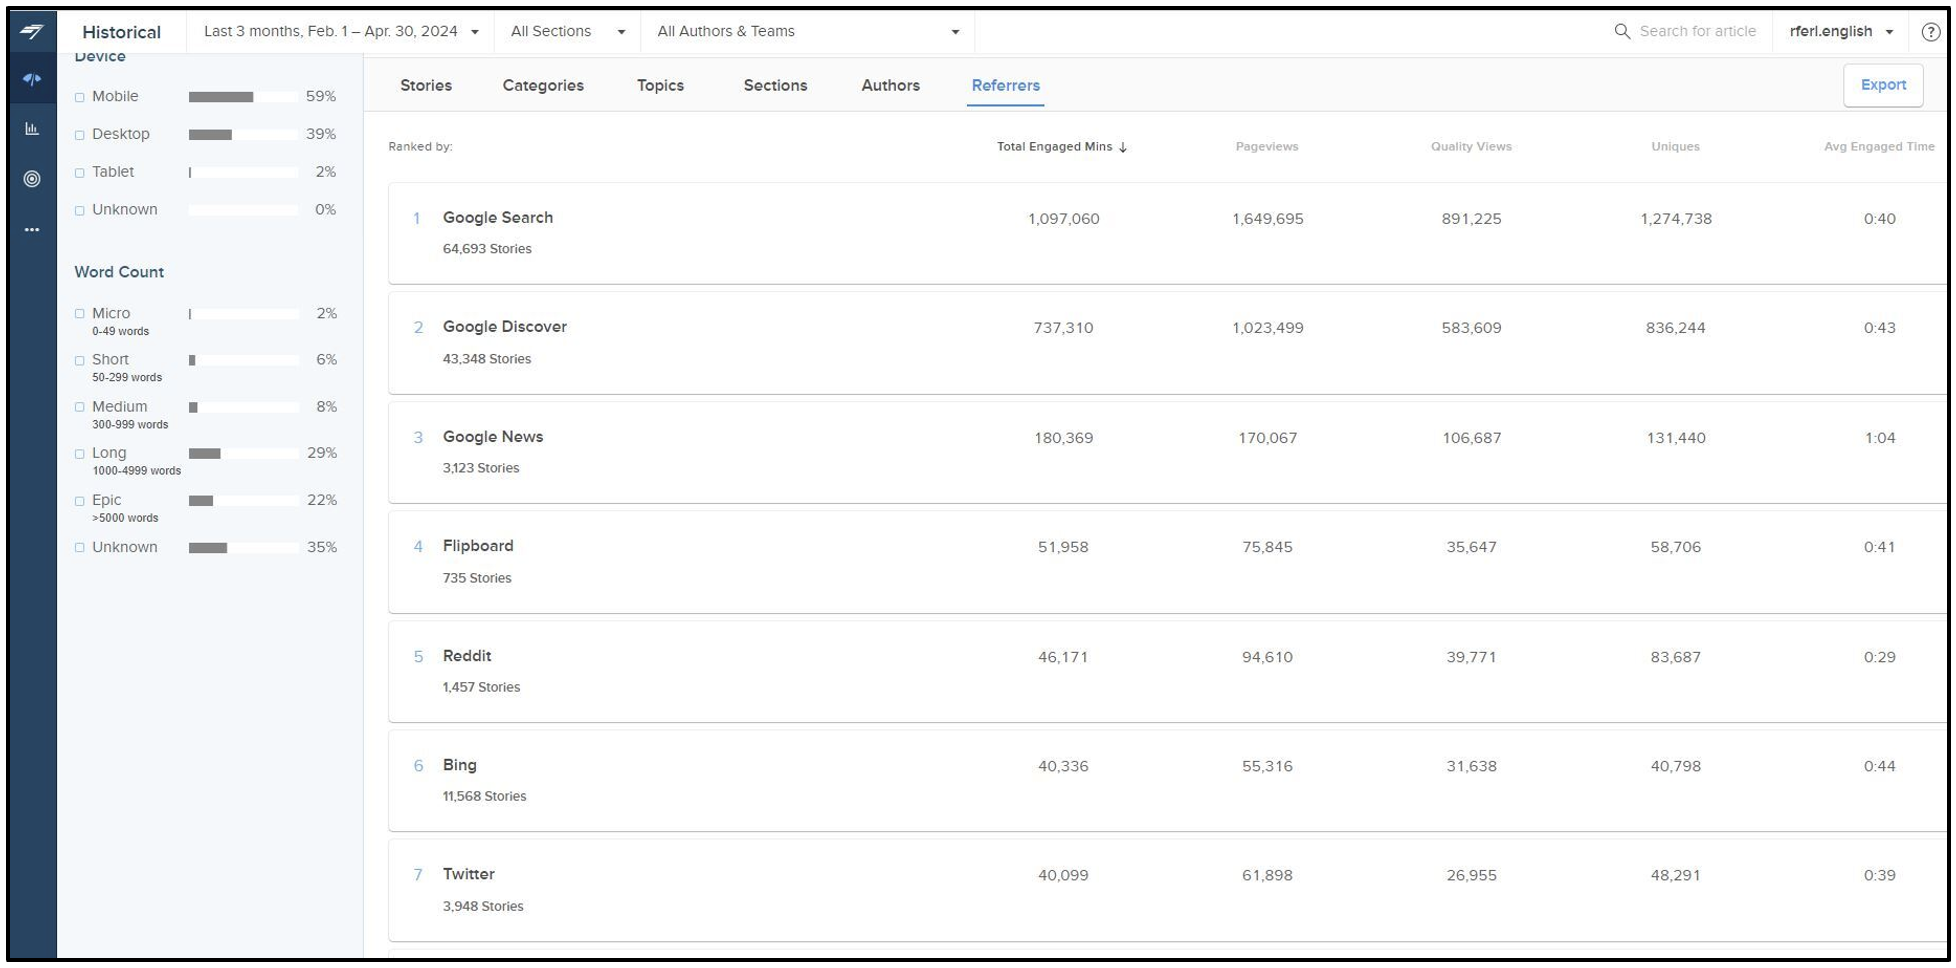Open the Bing referrer row

(1167, 780)
